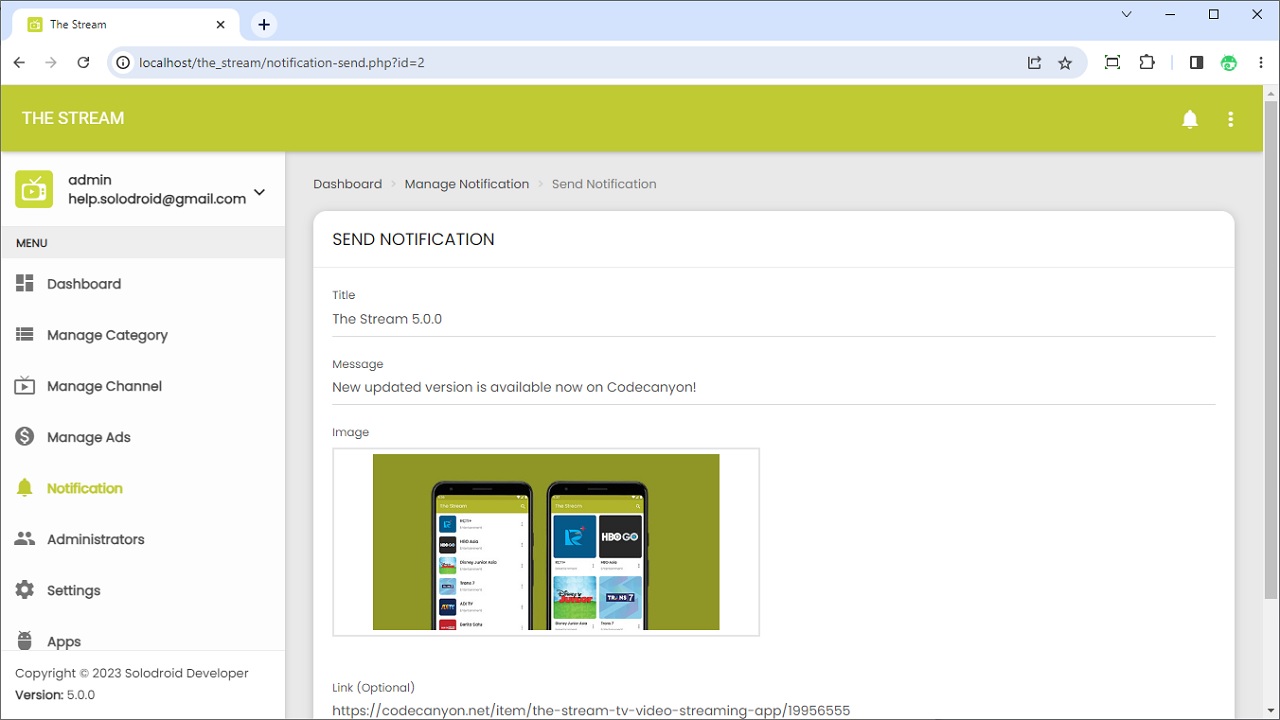Click the THE STREAM header title
The width and height of the screenshot is (1280, 720).
(x=73, y=118)
